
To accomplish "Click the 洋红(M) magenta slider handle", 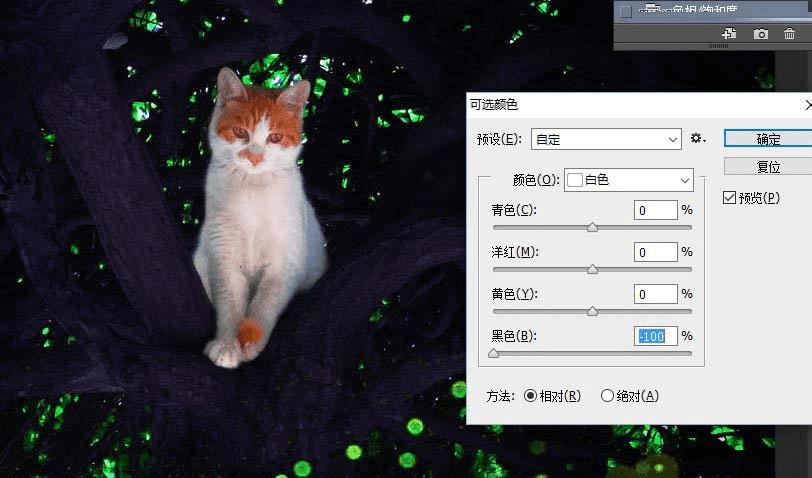I will (592, 269).
